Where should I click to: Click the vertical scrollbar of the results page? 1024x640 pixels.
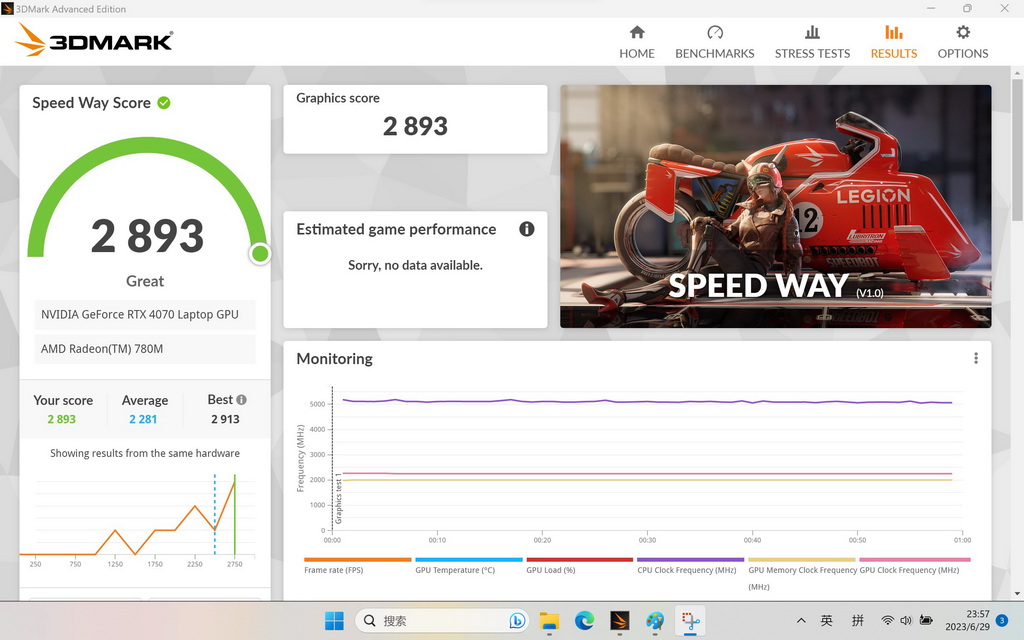pos(1017,150)
